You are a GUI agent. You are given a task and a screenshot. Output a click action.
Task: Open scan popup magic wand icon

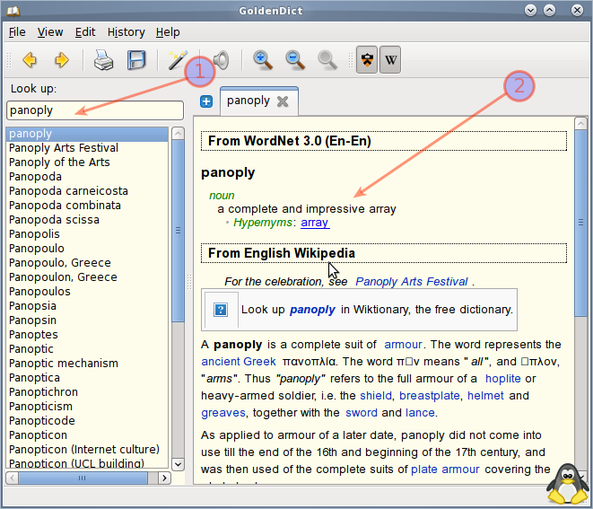tap(177, 60)
